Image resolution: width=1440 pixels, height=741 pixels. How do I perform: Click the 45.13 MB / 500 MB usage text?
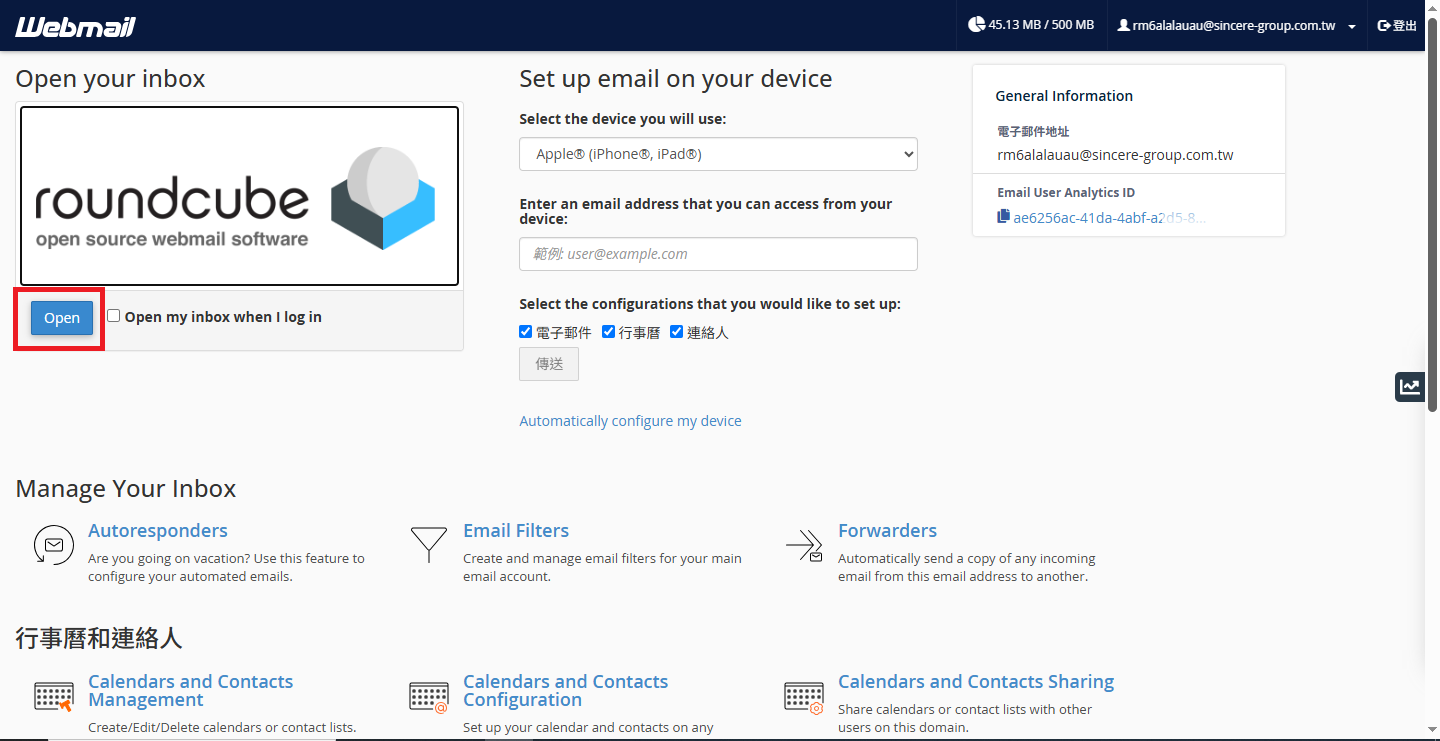[1041, 25]
